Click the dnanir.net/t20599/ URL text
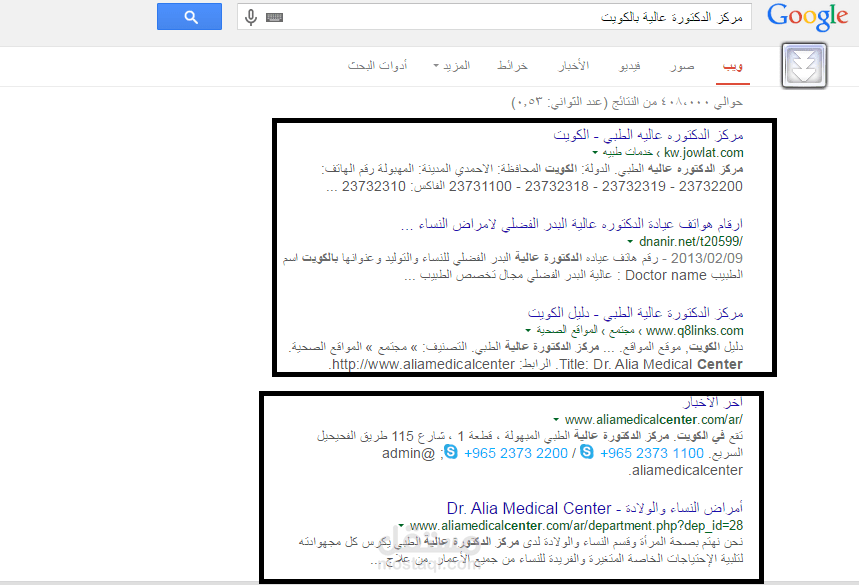This screenshot has height=585, width=859. click(x=691, y=241)
